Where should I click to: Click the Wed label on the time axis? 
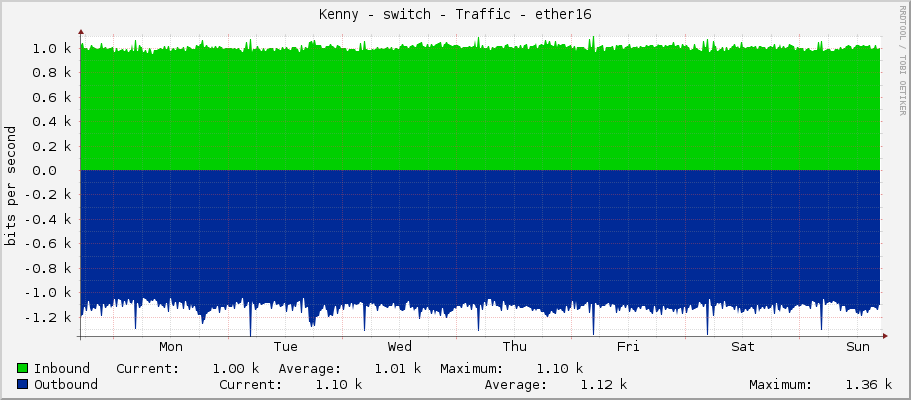[400, 347]
